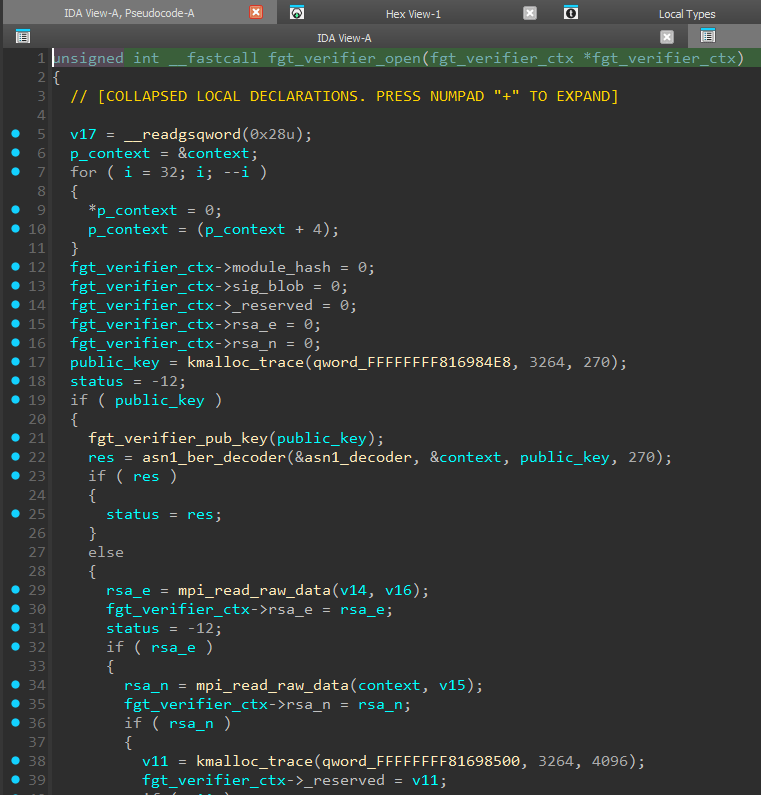Screen dimensions: 761x795
Task: Toggle breakpoint dot on line 5
Action: [x=15, y=134]
